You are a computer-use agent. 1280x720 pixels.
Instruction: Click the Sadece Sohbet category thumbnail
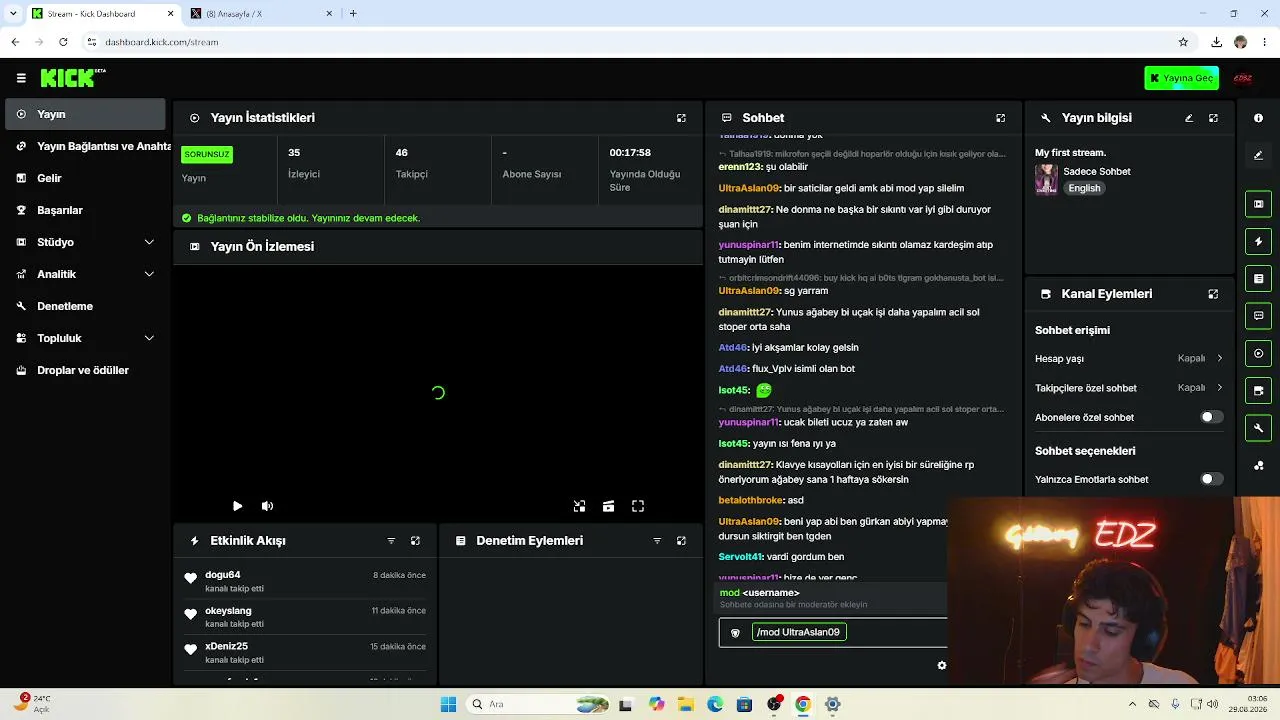click(1046, 179)
